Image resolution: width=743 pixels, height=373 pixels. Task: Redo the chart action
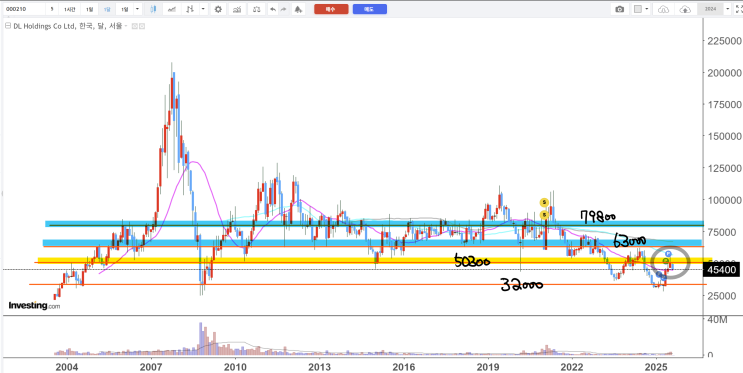click(x=283, y=9)
